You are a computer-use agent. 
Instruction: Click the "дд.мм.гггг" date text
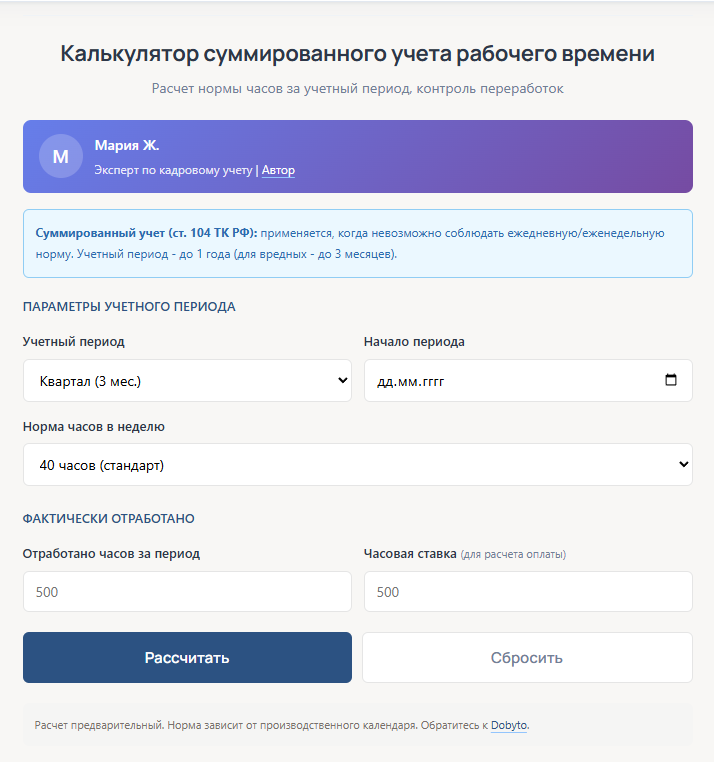point(410,381)
